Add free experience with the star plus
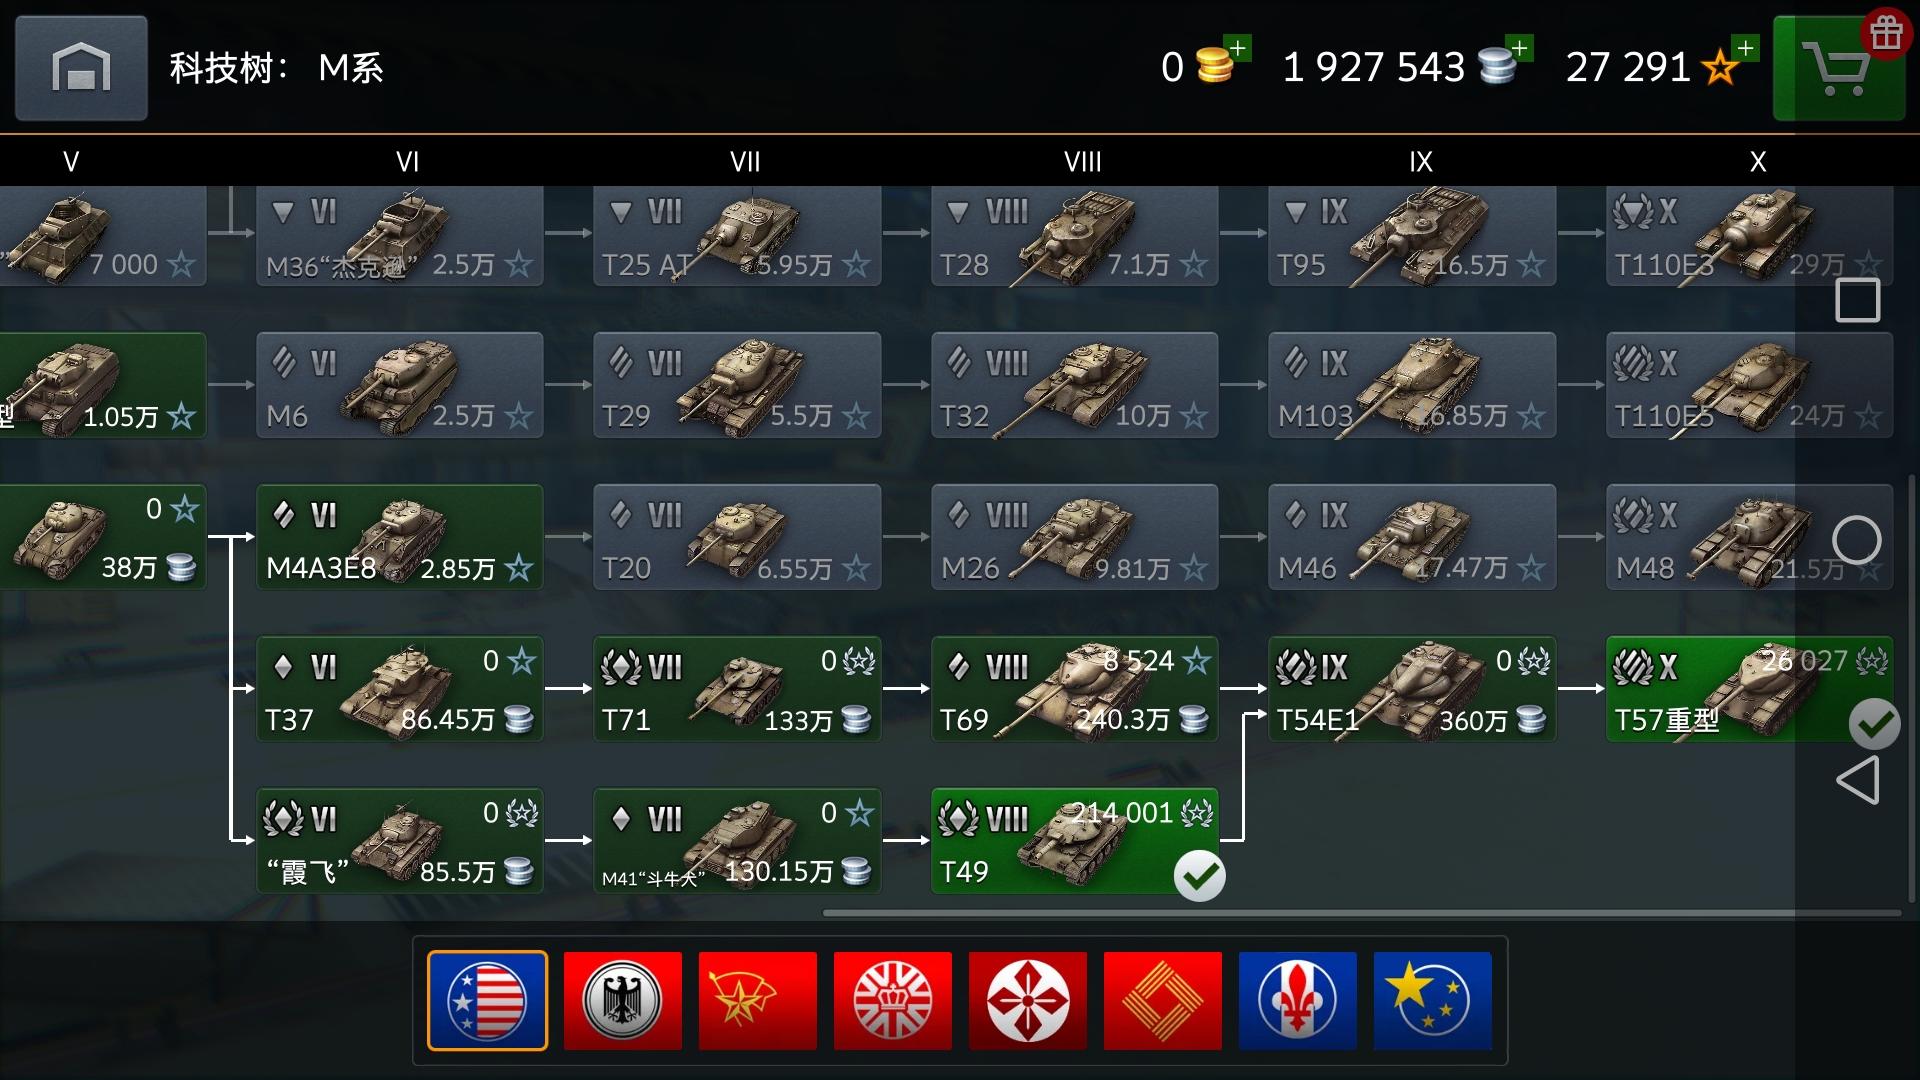 pos(1746,48)
